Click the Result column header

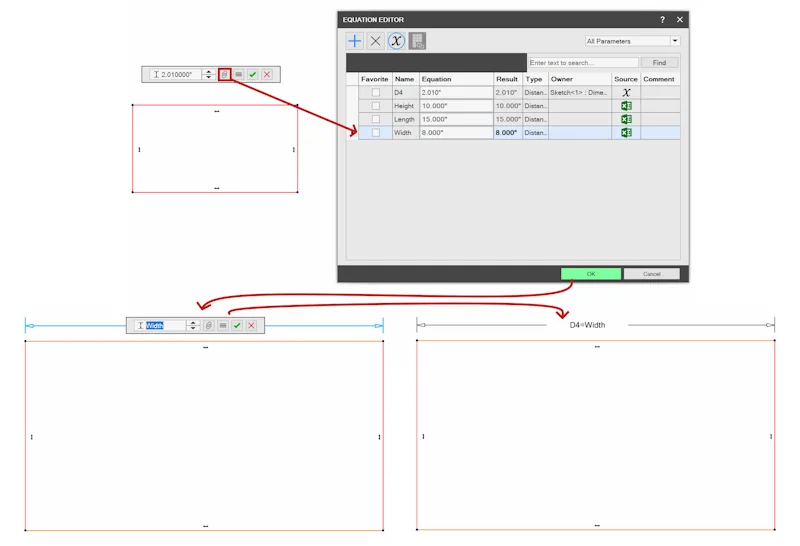pyautogui.click(x=508, y=79)
